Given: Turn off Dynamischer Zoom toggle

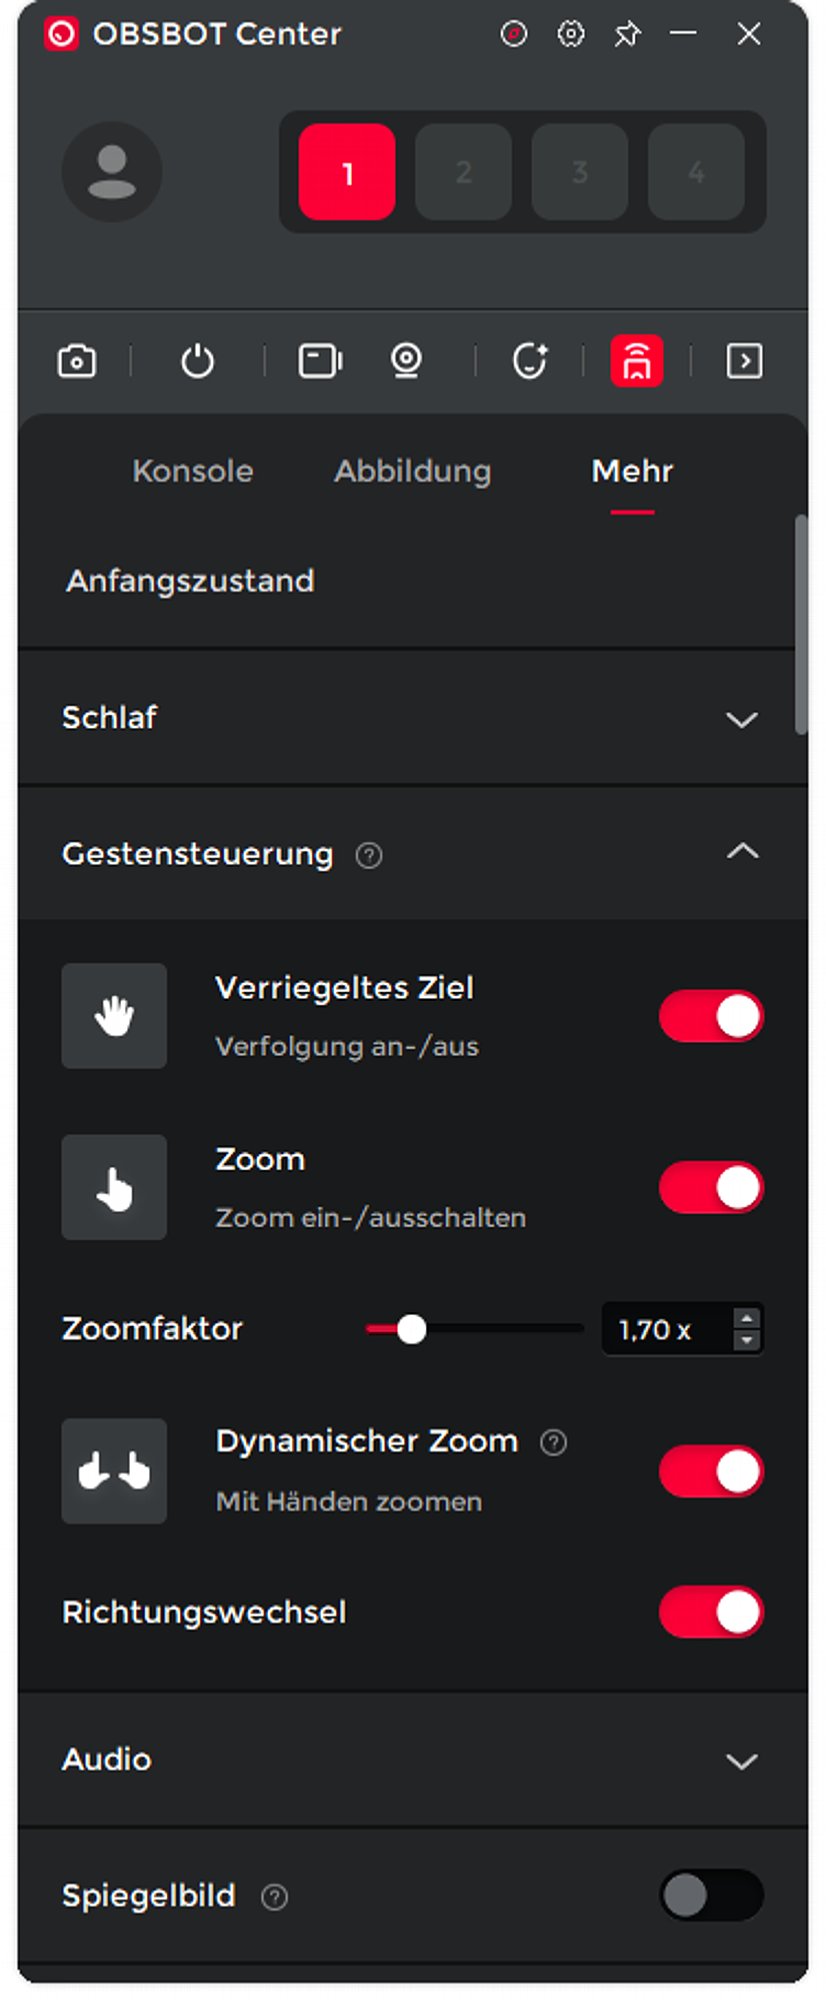Looking at the screenshot, I should pyautogui.click(x=711, y=1471).
